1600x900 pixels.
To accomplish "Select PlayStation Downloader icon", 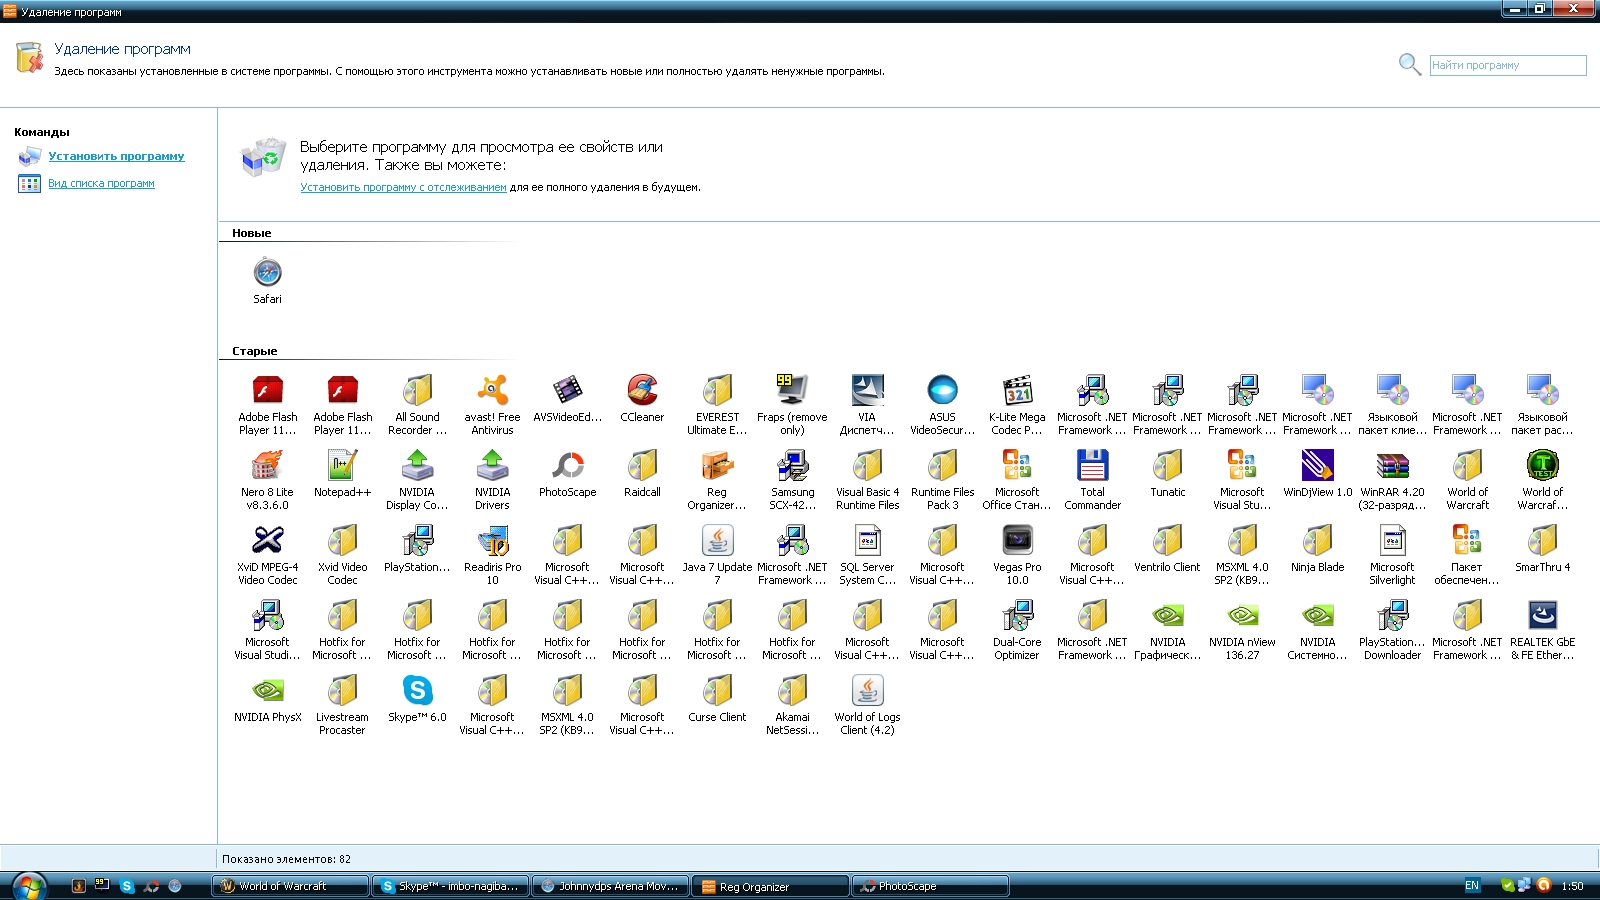I will point(1392,615).
